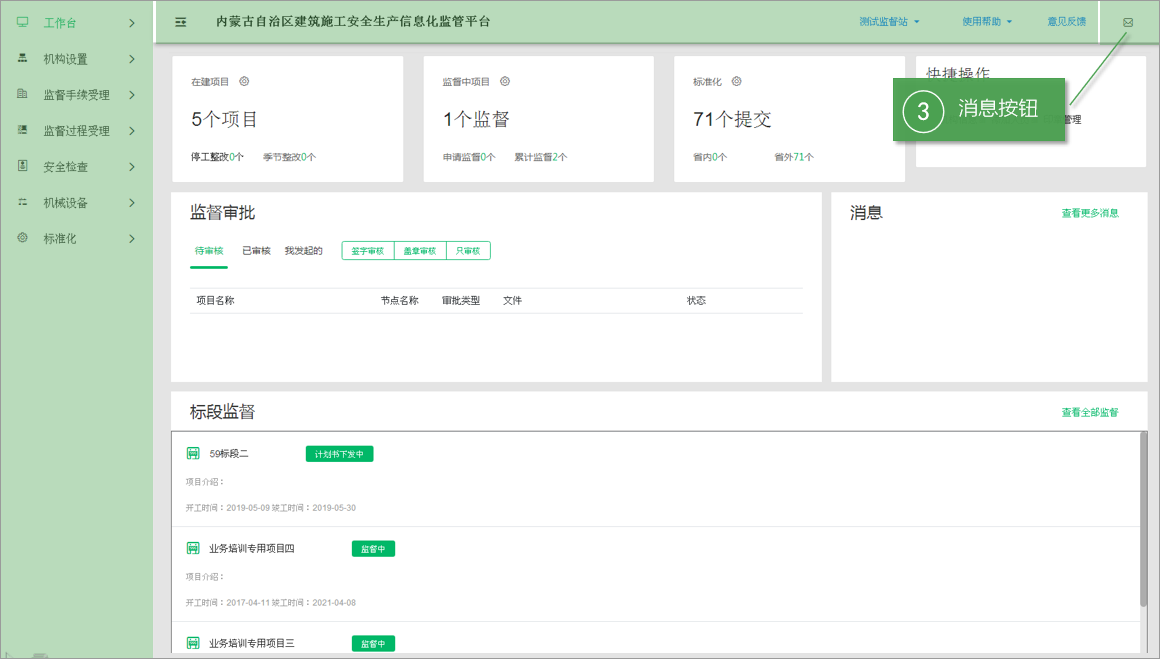Open 安全检查 menu label
Image resolution: width=1160 pixels, height=659 pixels.
65,166
